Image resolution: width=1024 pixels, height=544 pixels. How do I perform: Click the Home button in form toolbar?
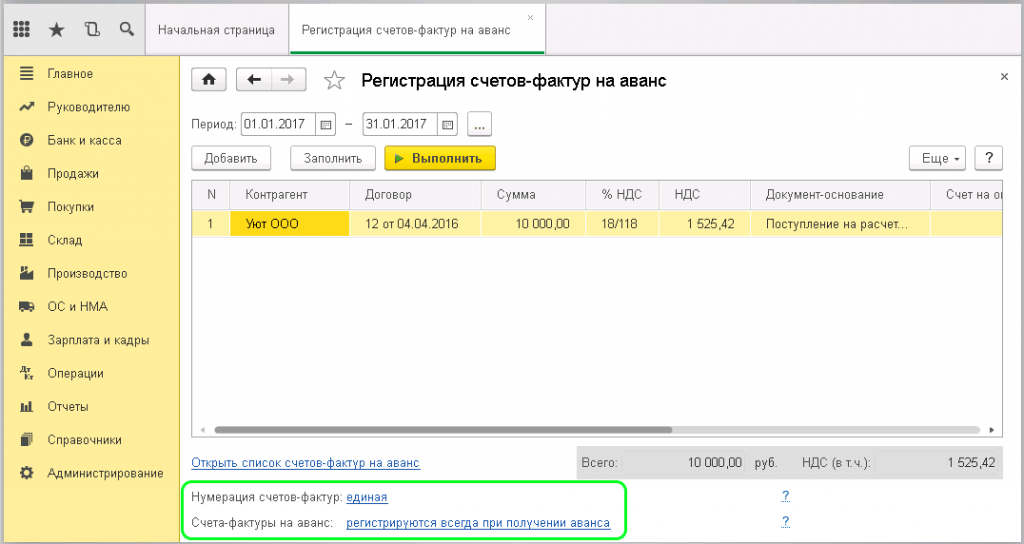pyautogui.click(x=209, y=80)
